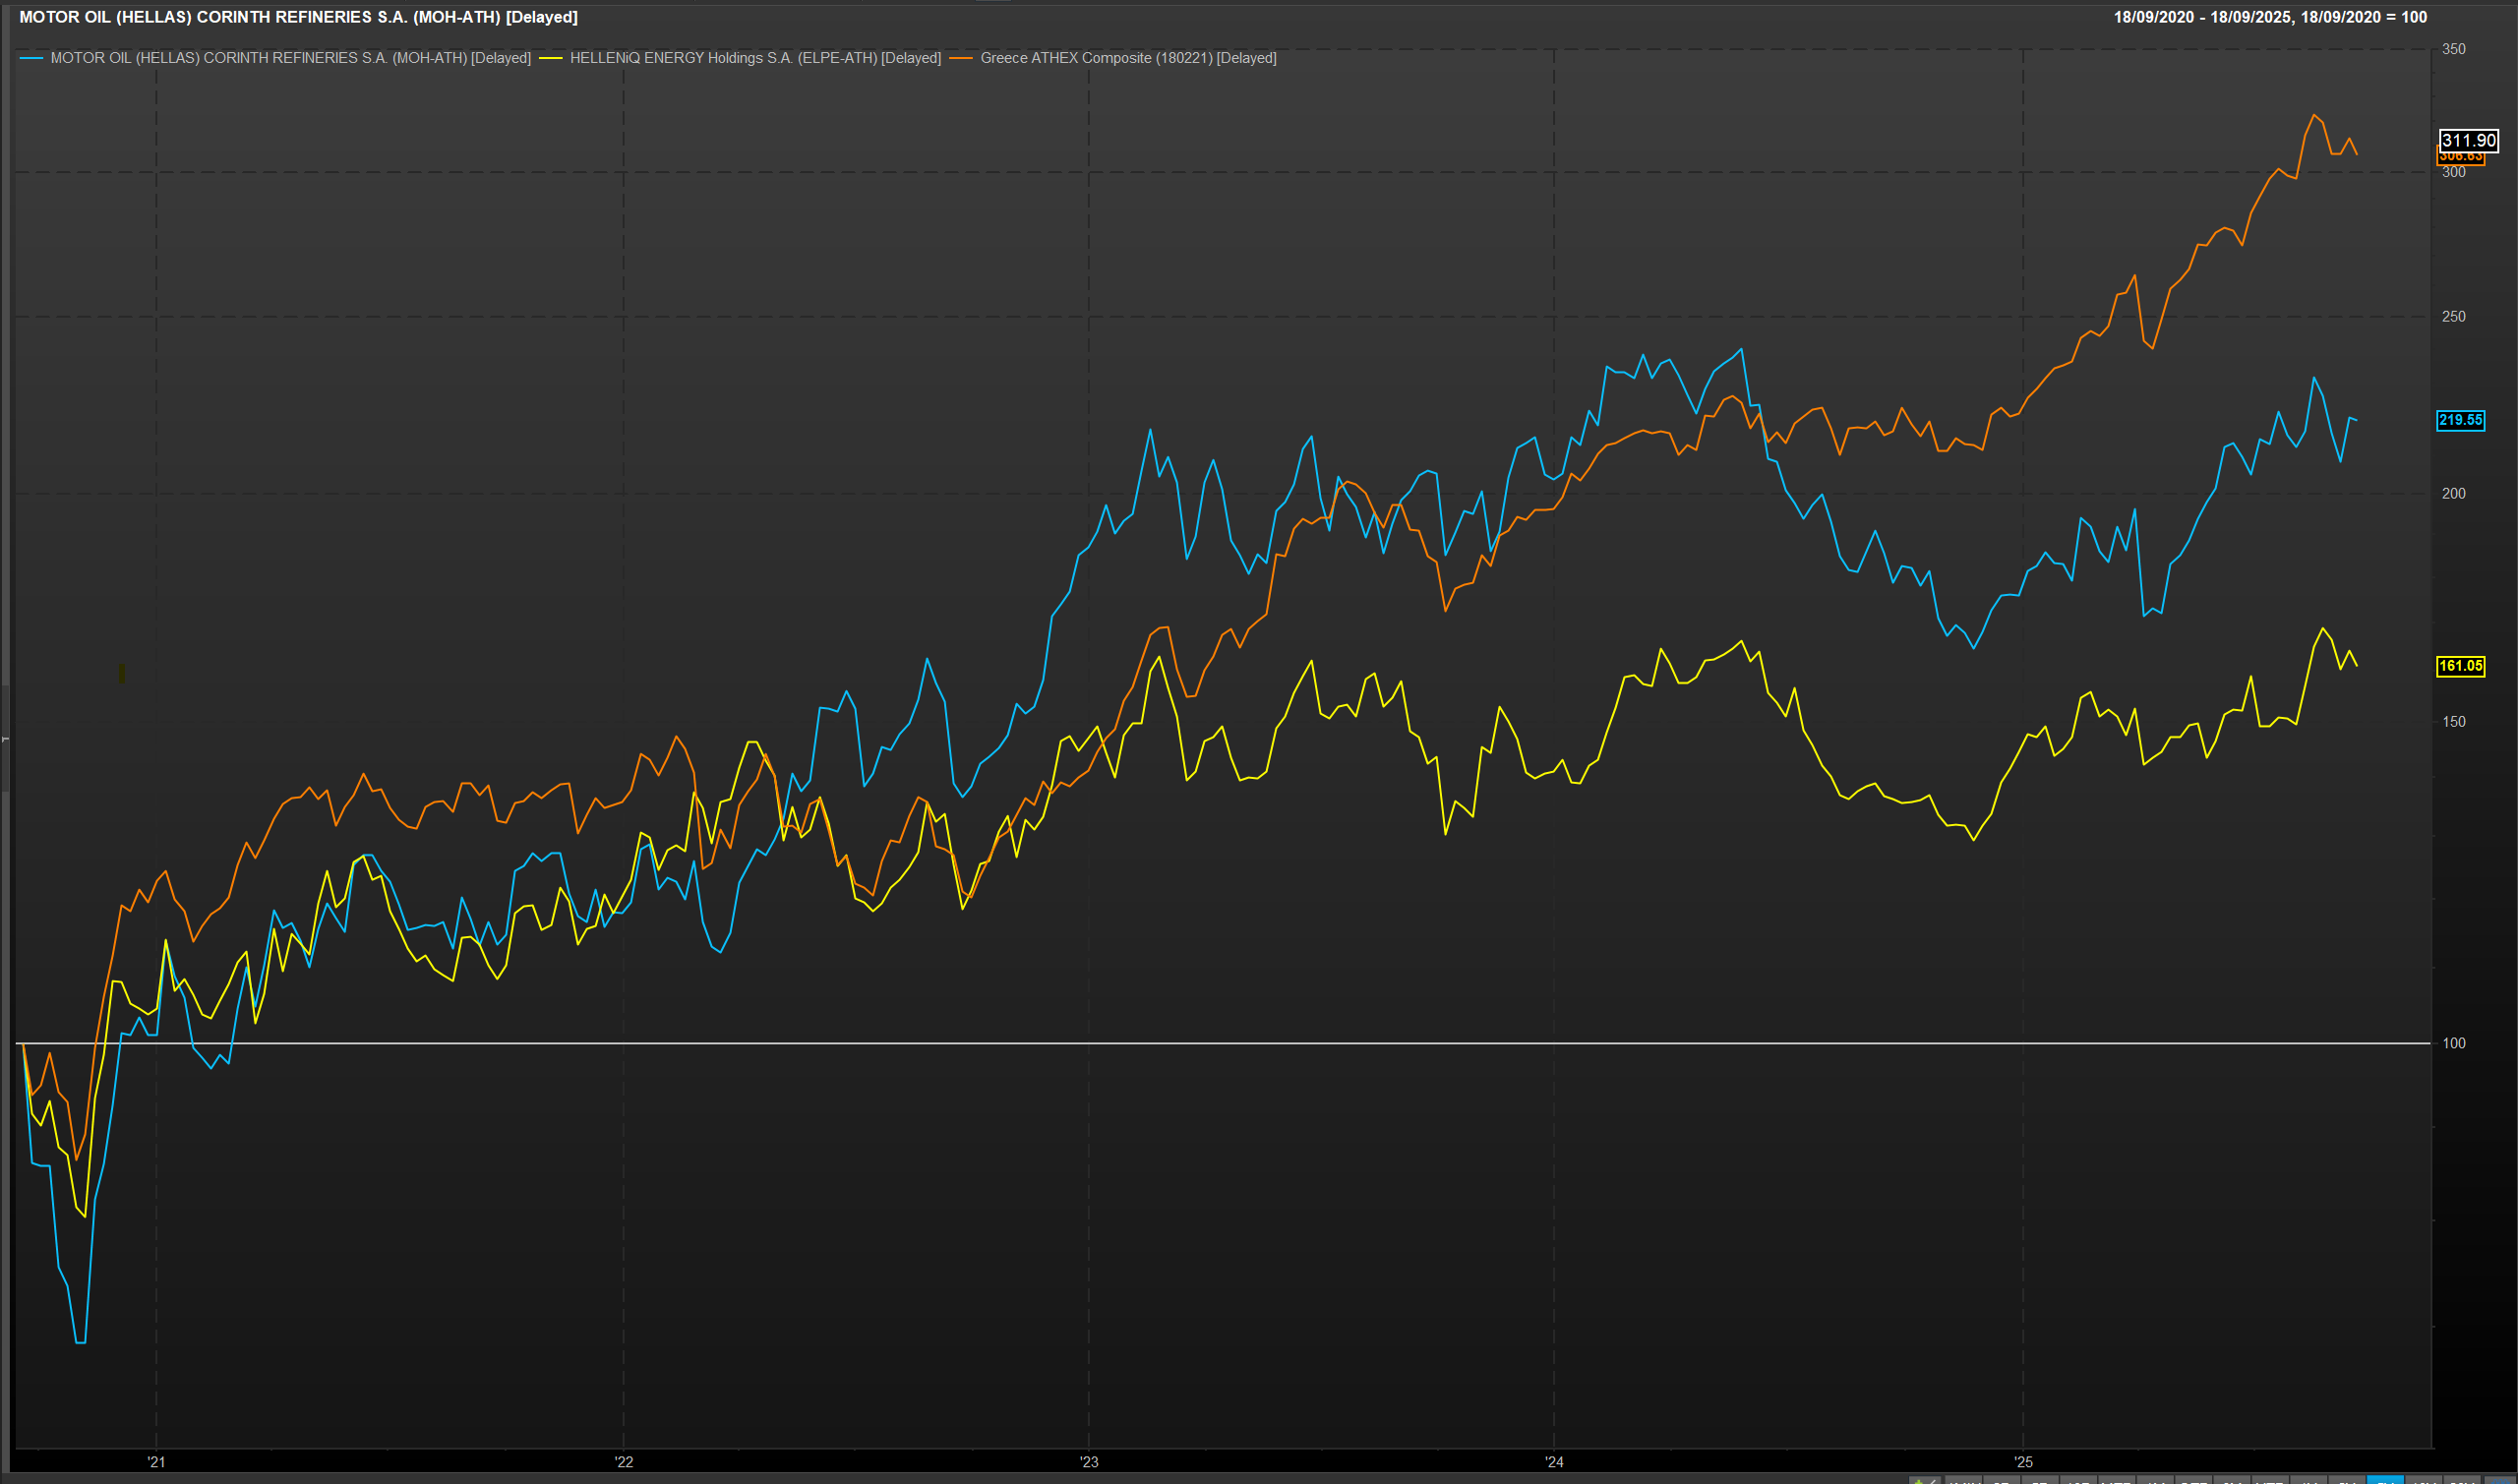Screen dimensions: 2518x1484
Task: Click the left edge panel expand handle
Action: tap(5, 739)
